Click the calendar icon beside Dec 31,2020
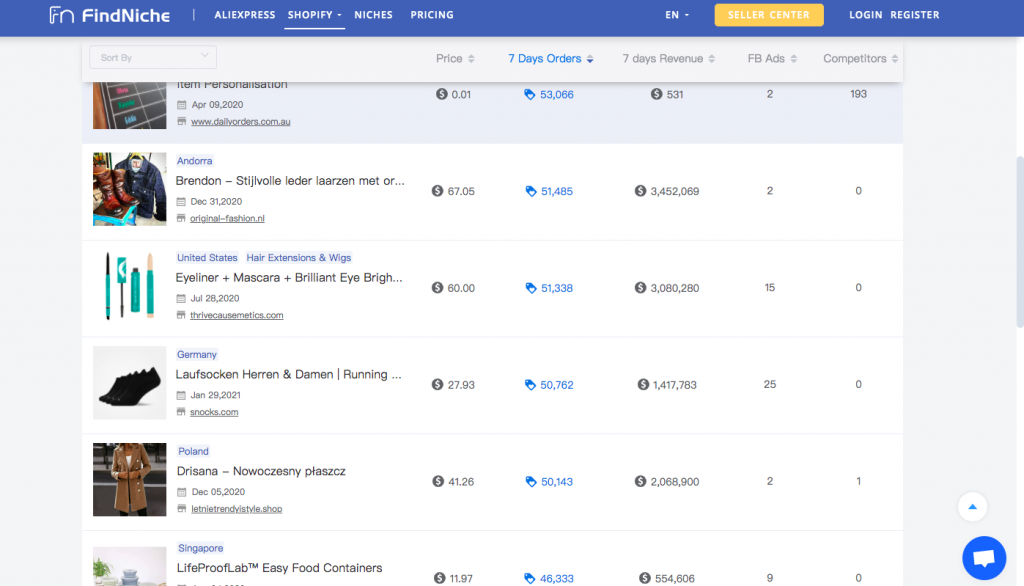The height and width of the screenshot is (586, 1024). point(181,202)
